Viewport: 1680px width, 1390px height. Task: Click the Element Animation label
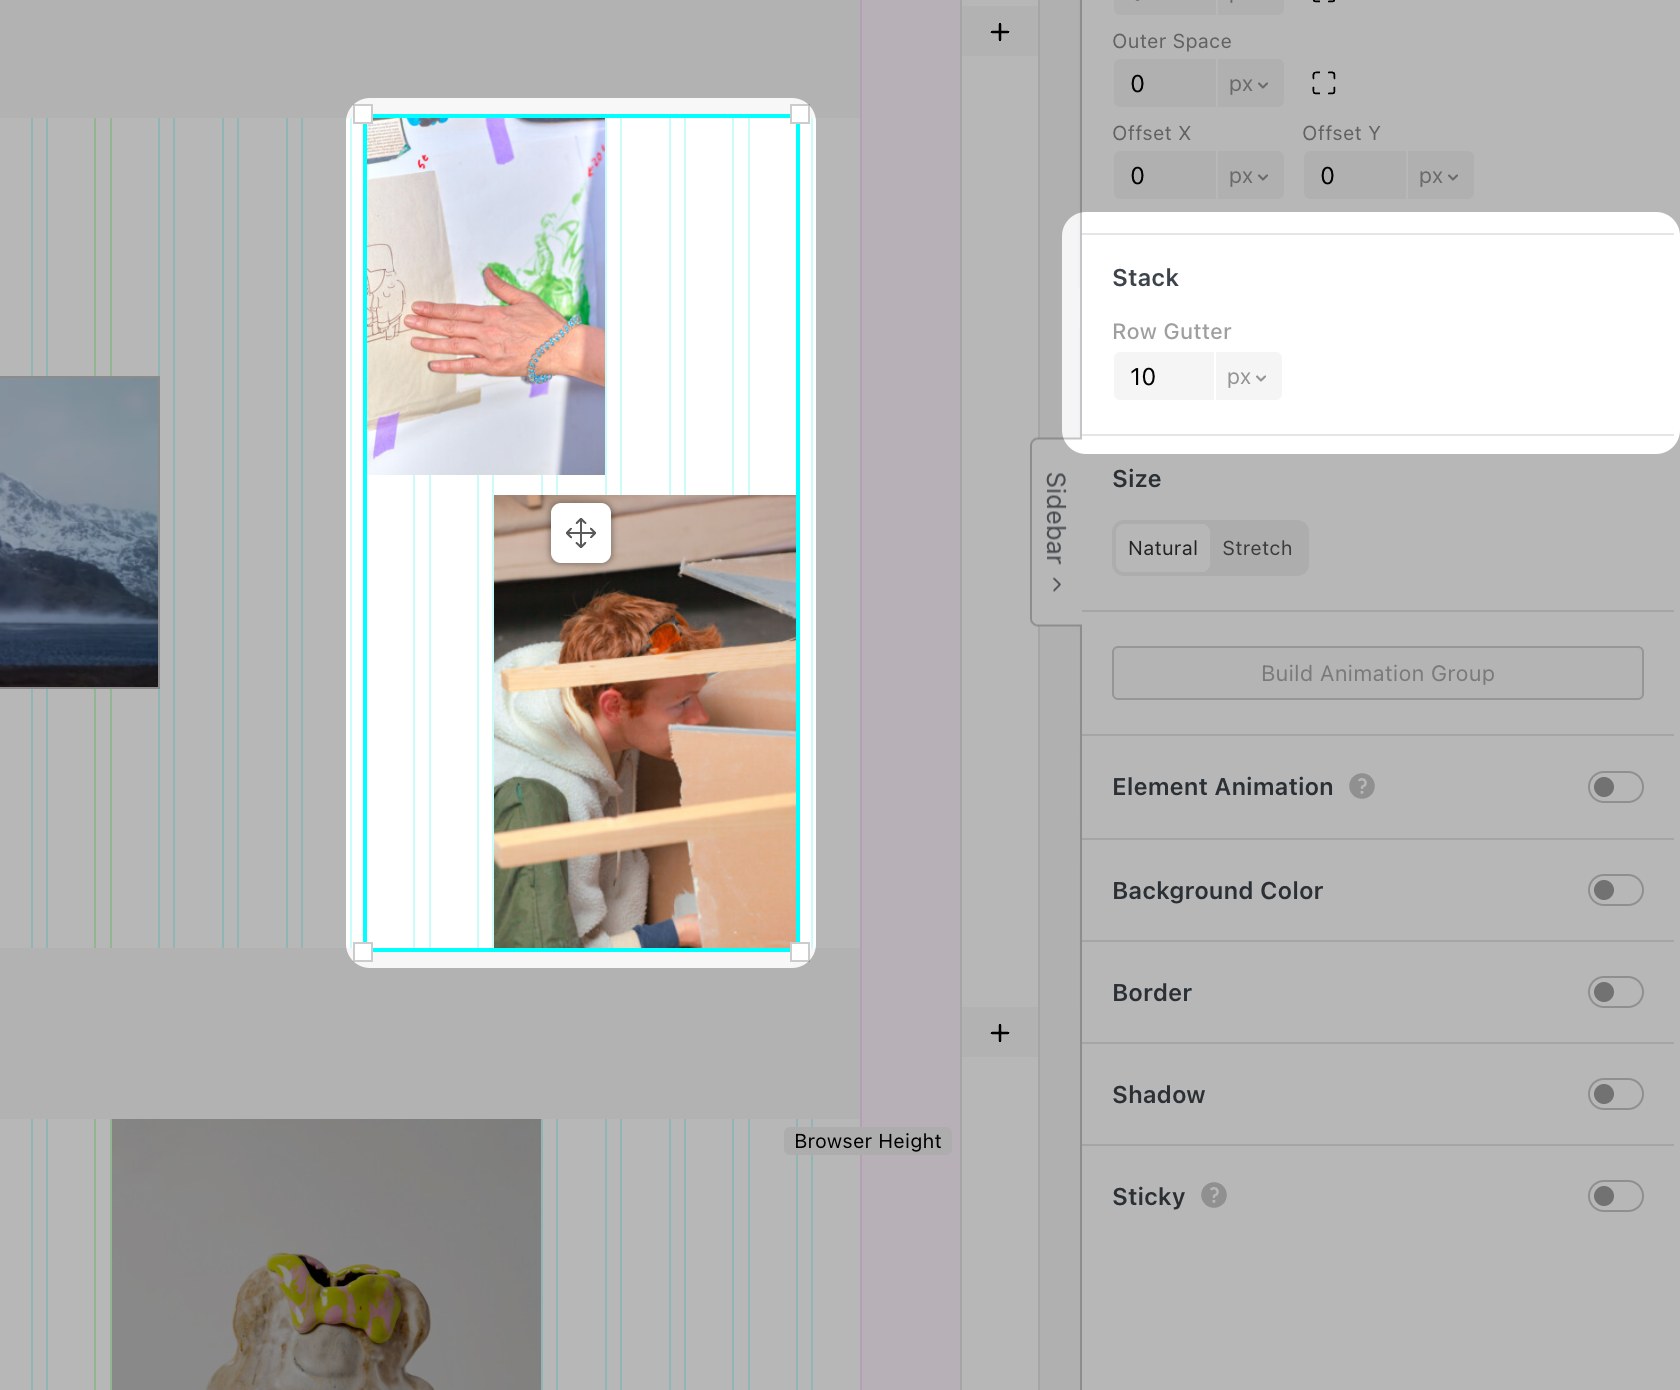[1222, 787]
